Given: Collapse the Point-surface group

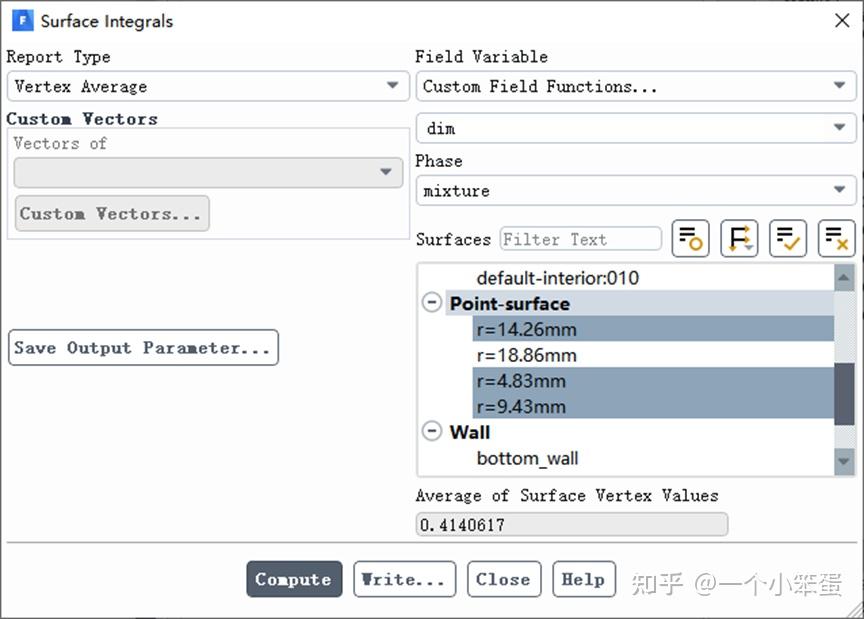Looking at the screenshot, I should click(x=432, y=303).
